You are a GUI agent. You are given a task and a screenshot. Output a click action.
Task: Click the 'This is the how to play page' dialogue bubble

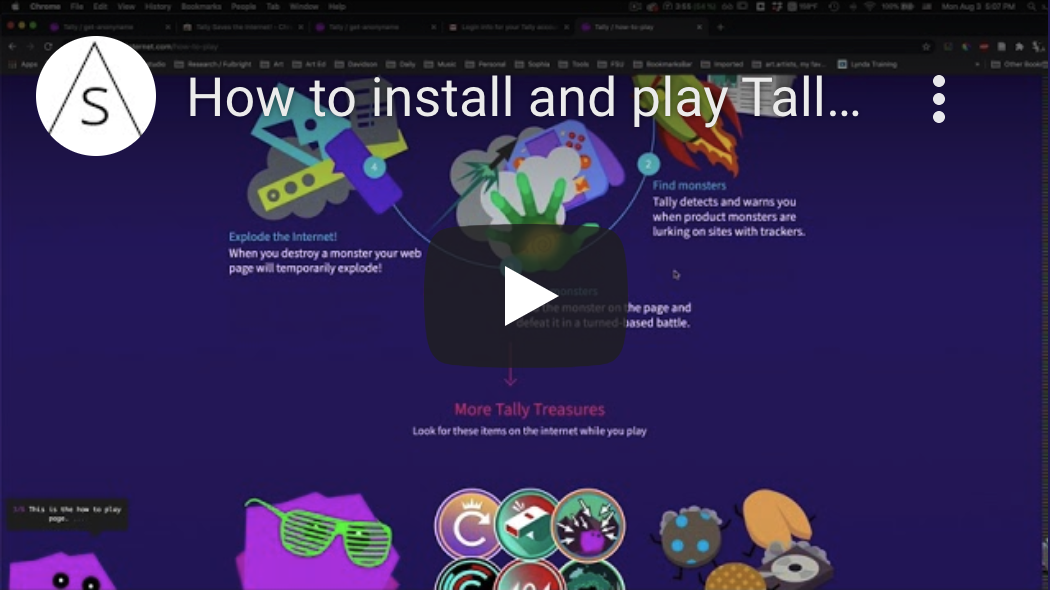(x=67, y=514)
